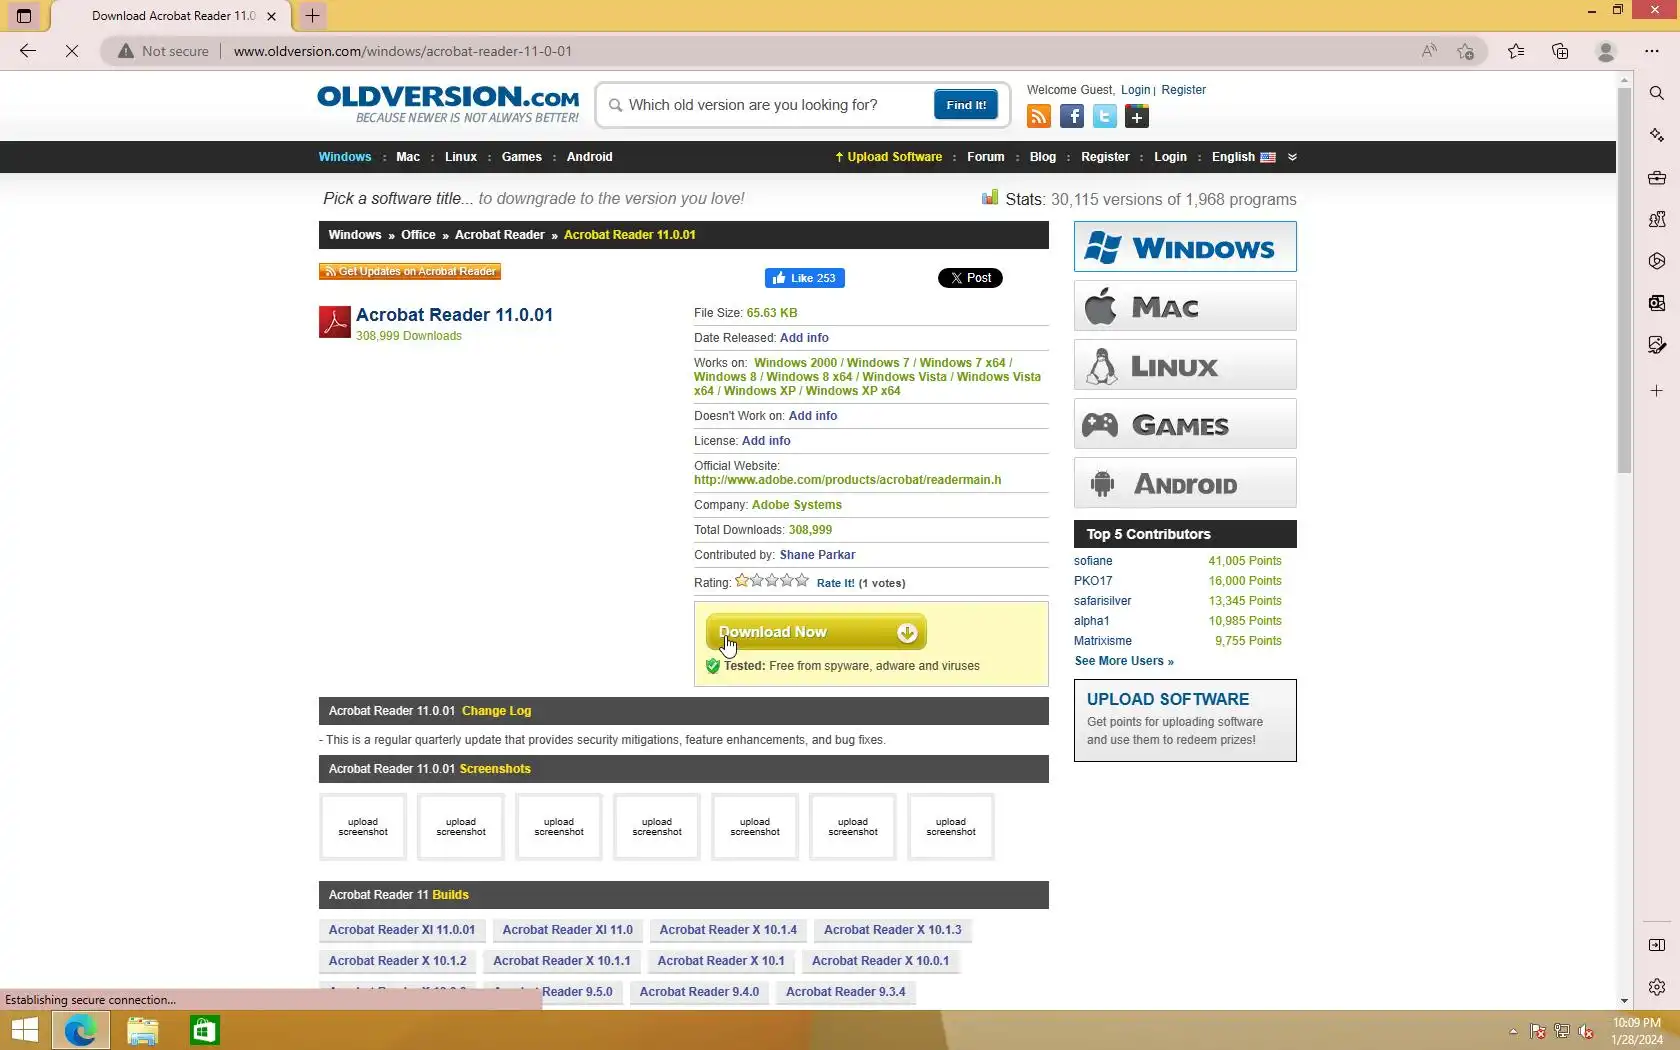1680x1050 pixels.
Task: Click the black plus share icon
Action: coord(1137,117)
